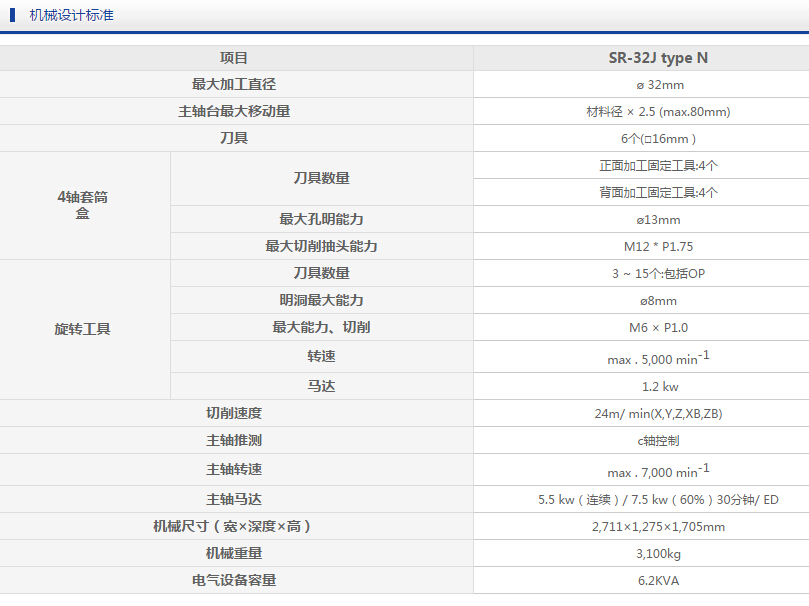Click the 最大加工直径 row label
The image size is (809, 606).
236,84
